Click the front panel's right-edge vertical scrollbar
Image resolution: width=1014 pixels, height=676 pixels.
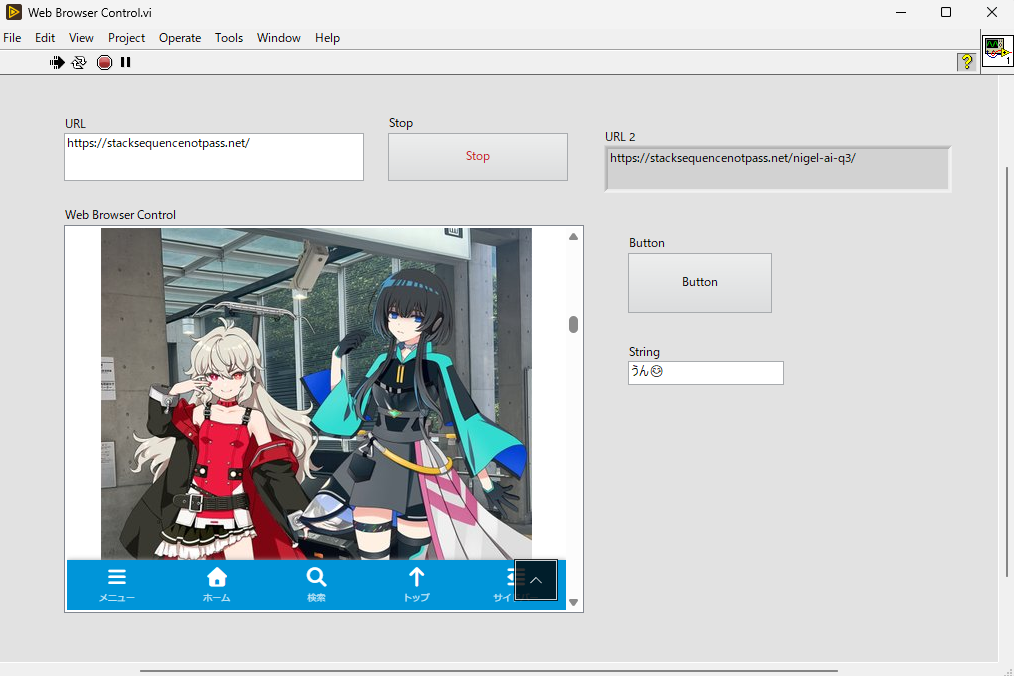coord(1006,372)
